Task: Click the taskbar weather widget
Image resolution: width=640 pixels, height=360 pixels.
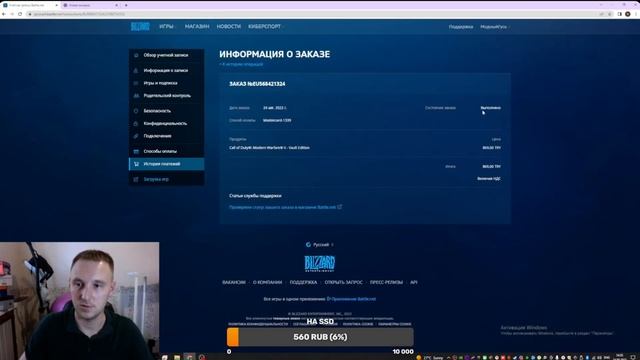Action: point(430,358)
